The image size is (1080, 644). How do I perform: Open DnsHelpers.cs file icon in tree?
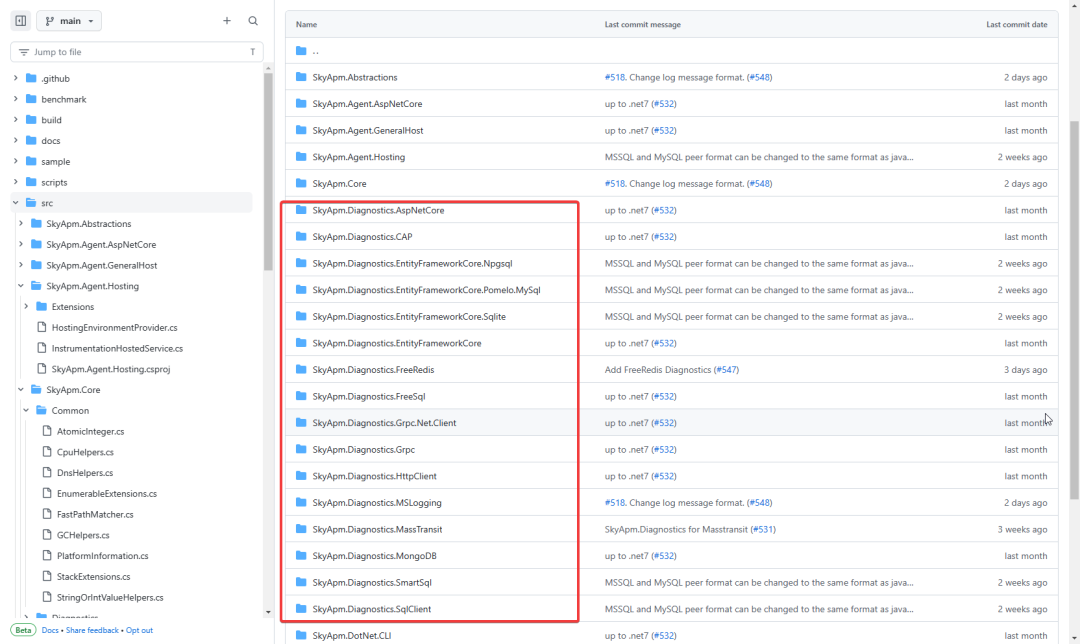(x=47, y=472)
